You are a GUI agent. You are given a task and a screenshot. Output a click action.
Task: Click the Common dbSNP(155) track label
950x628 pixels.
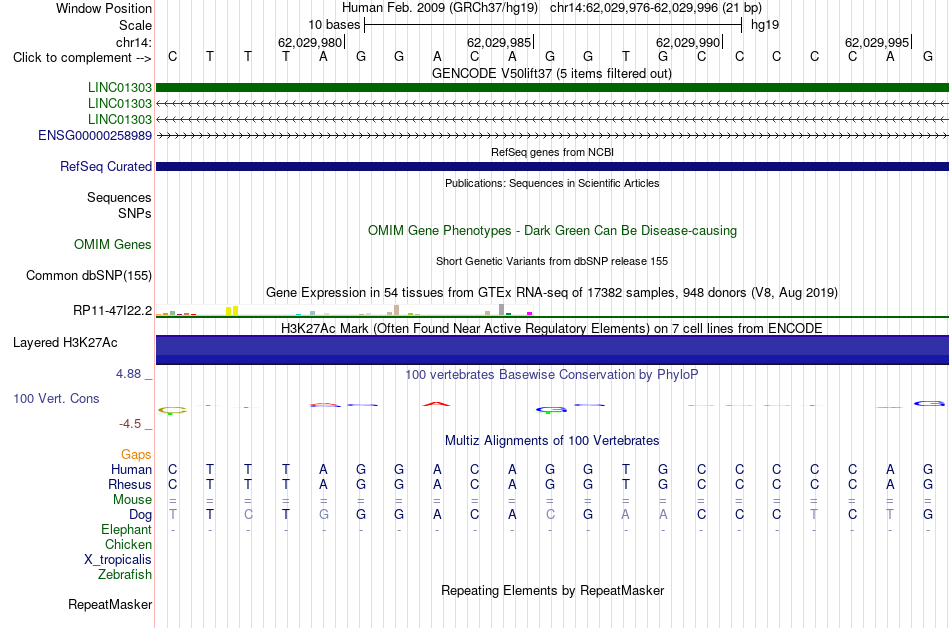[x=89, y=276]
